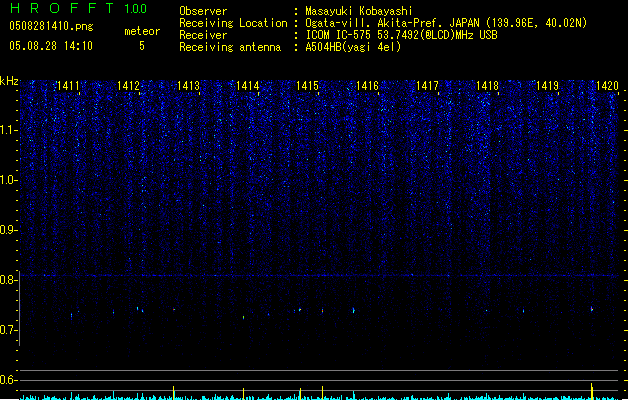Click the receiver text ICOM IC-575 53.7492 MHz USB
Image resolution: width=629 pixels, height=400 pixels.
402,35
